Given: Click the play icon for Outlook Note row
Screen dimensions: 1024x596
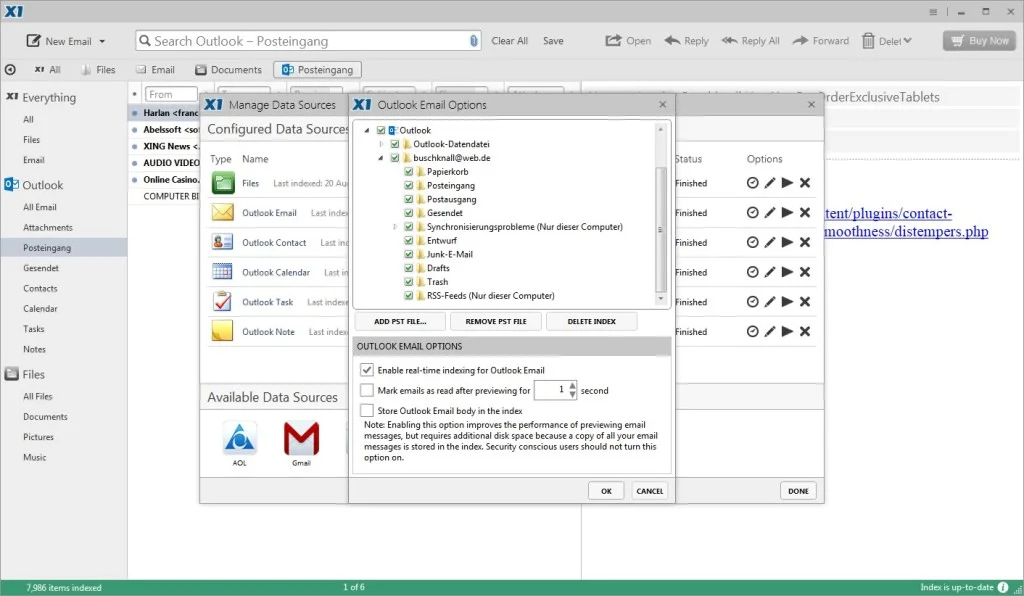Looking at the screenshot, I should (788, 332).
